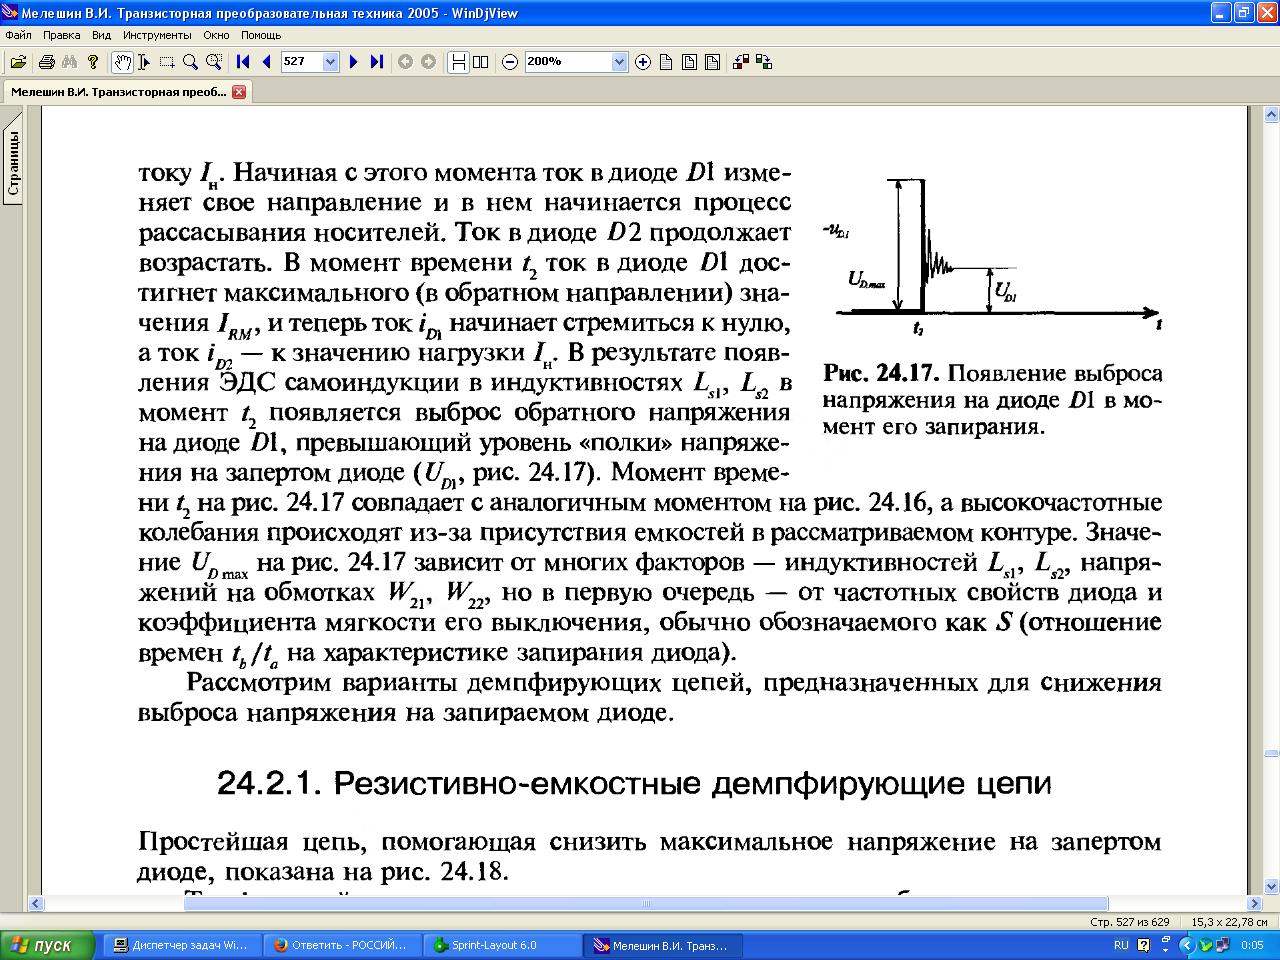Image resolution: width=1280 pixels, height=960 pixels.
Task: Toggle the hand drag tool
Action: [x=122, y=62]
